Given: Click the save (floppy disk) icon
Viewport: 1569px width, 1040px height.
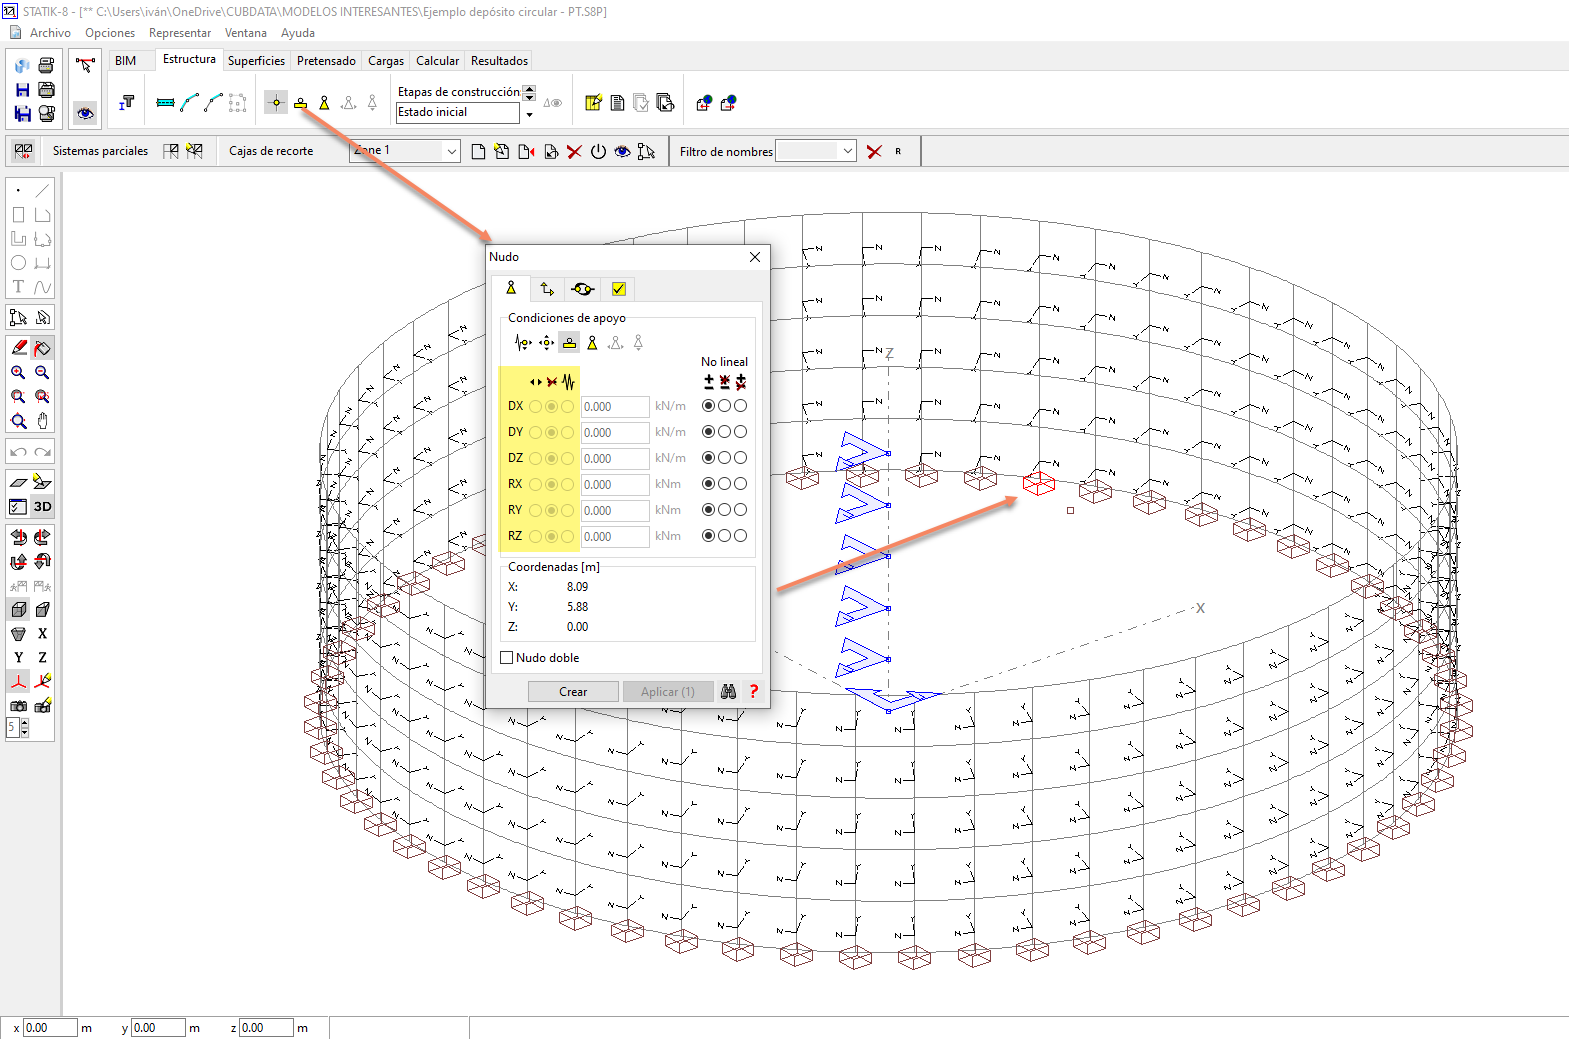Looking at the screenshot, I should point(22,90).
